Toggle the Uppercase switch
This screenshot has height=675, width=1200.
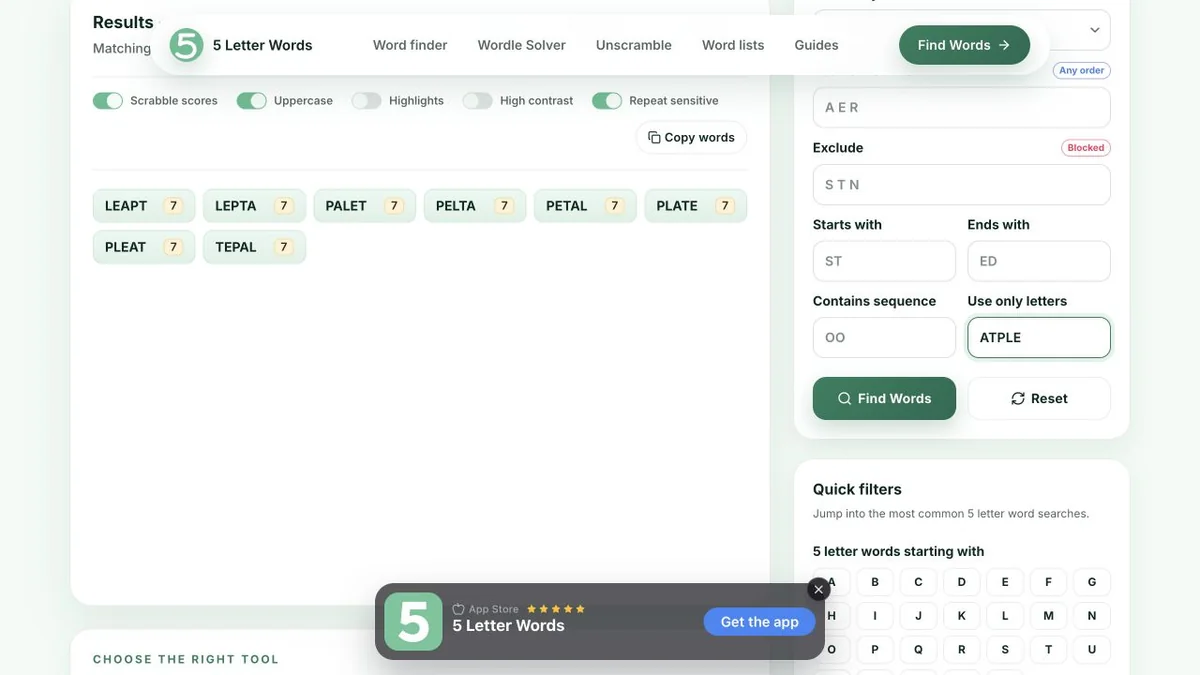(252, 101)
